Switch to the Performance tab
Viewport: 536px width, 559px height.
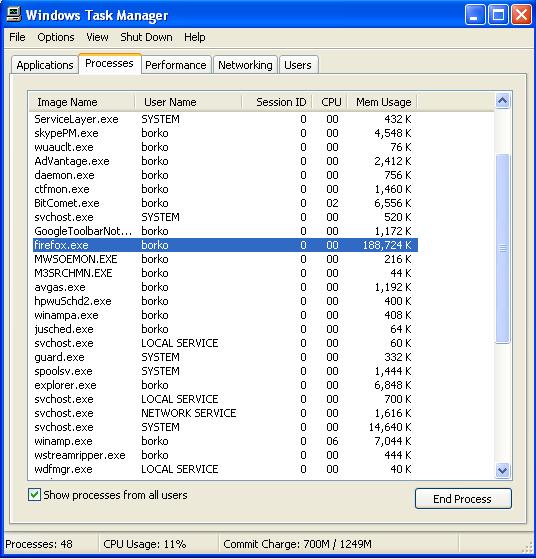(x=175, y=65)
